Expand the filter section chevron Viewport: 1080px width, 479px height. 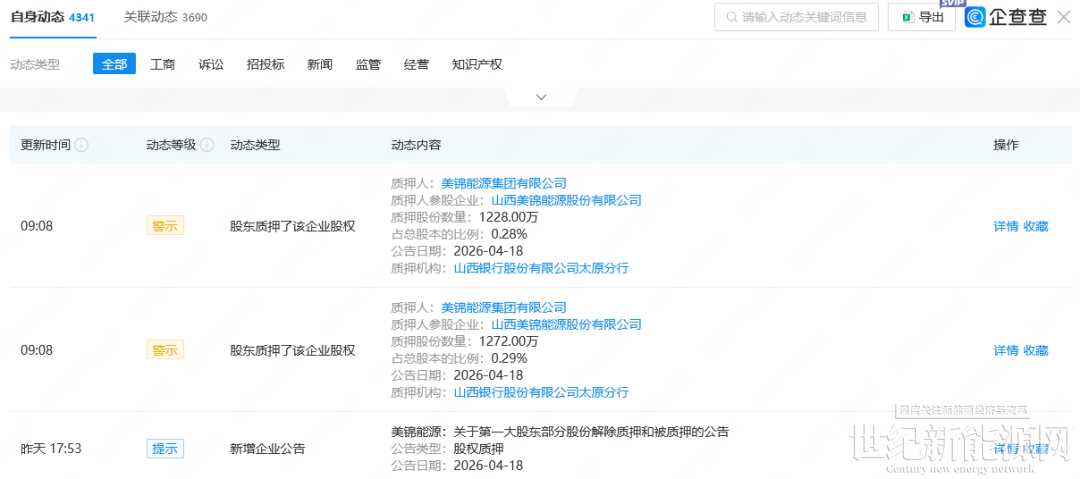pos(541,97)
